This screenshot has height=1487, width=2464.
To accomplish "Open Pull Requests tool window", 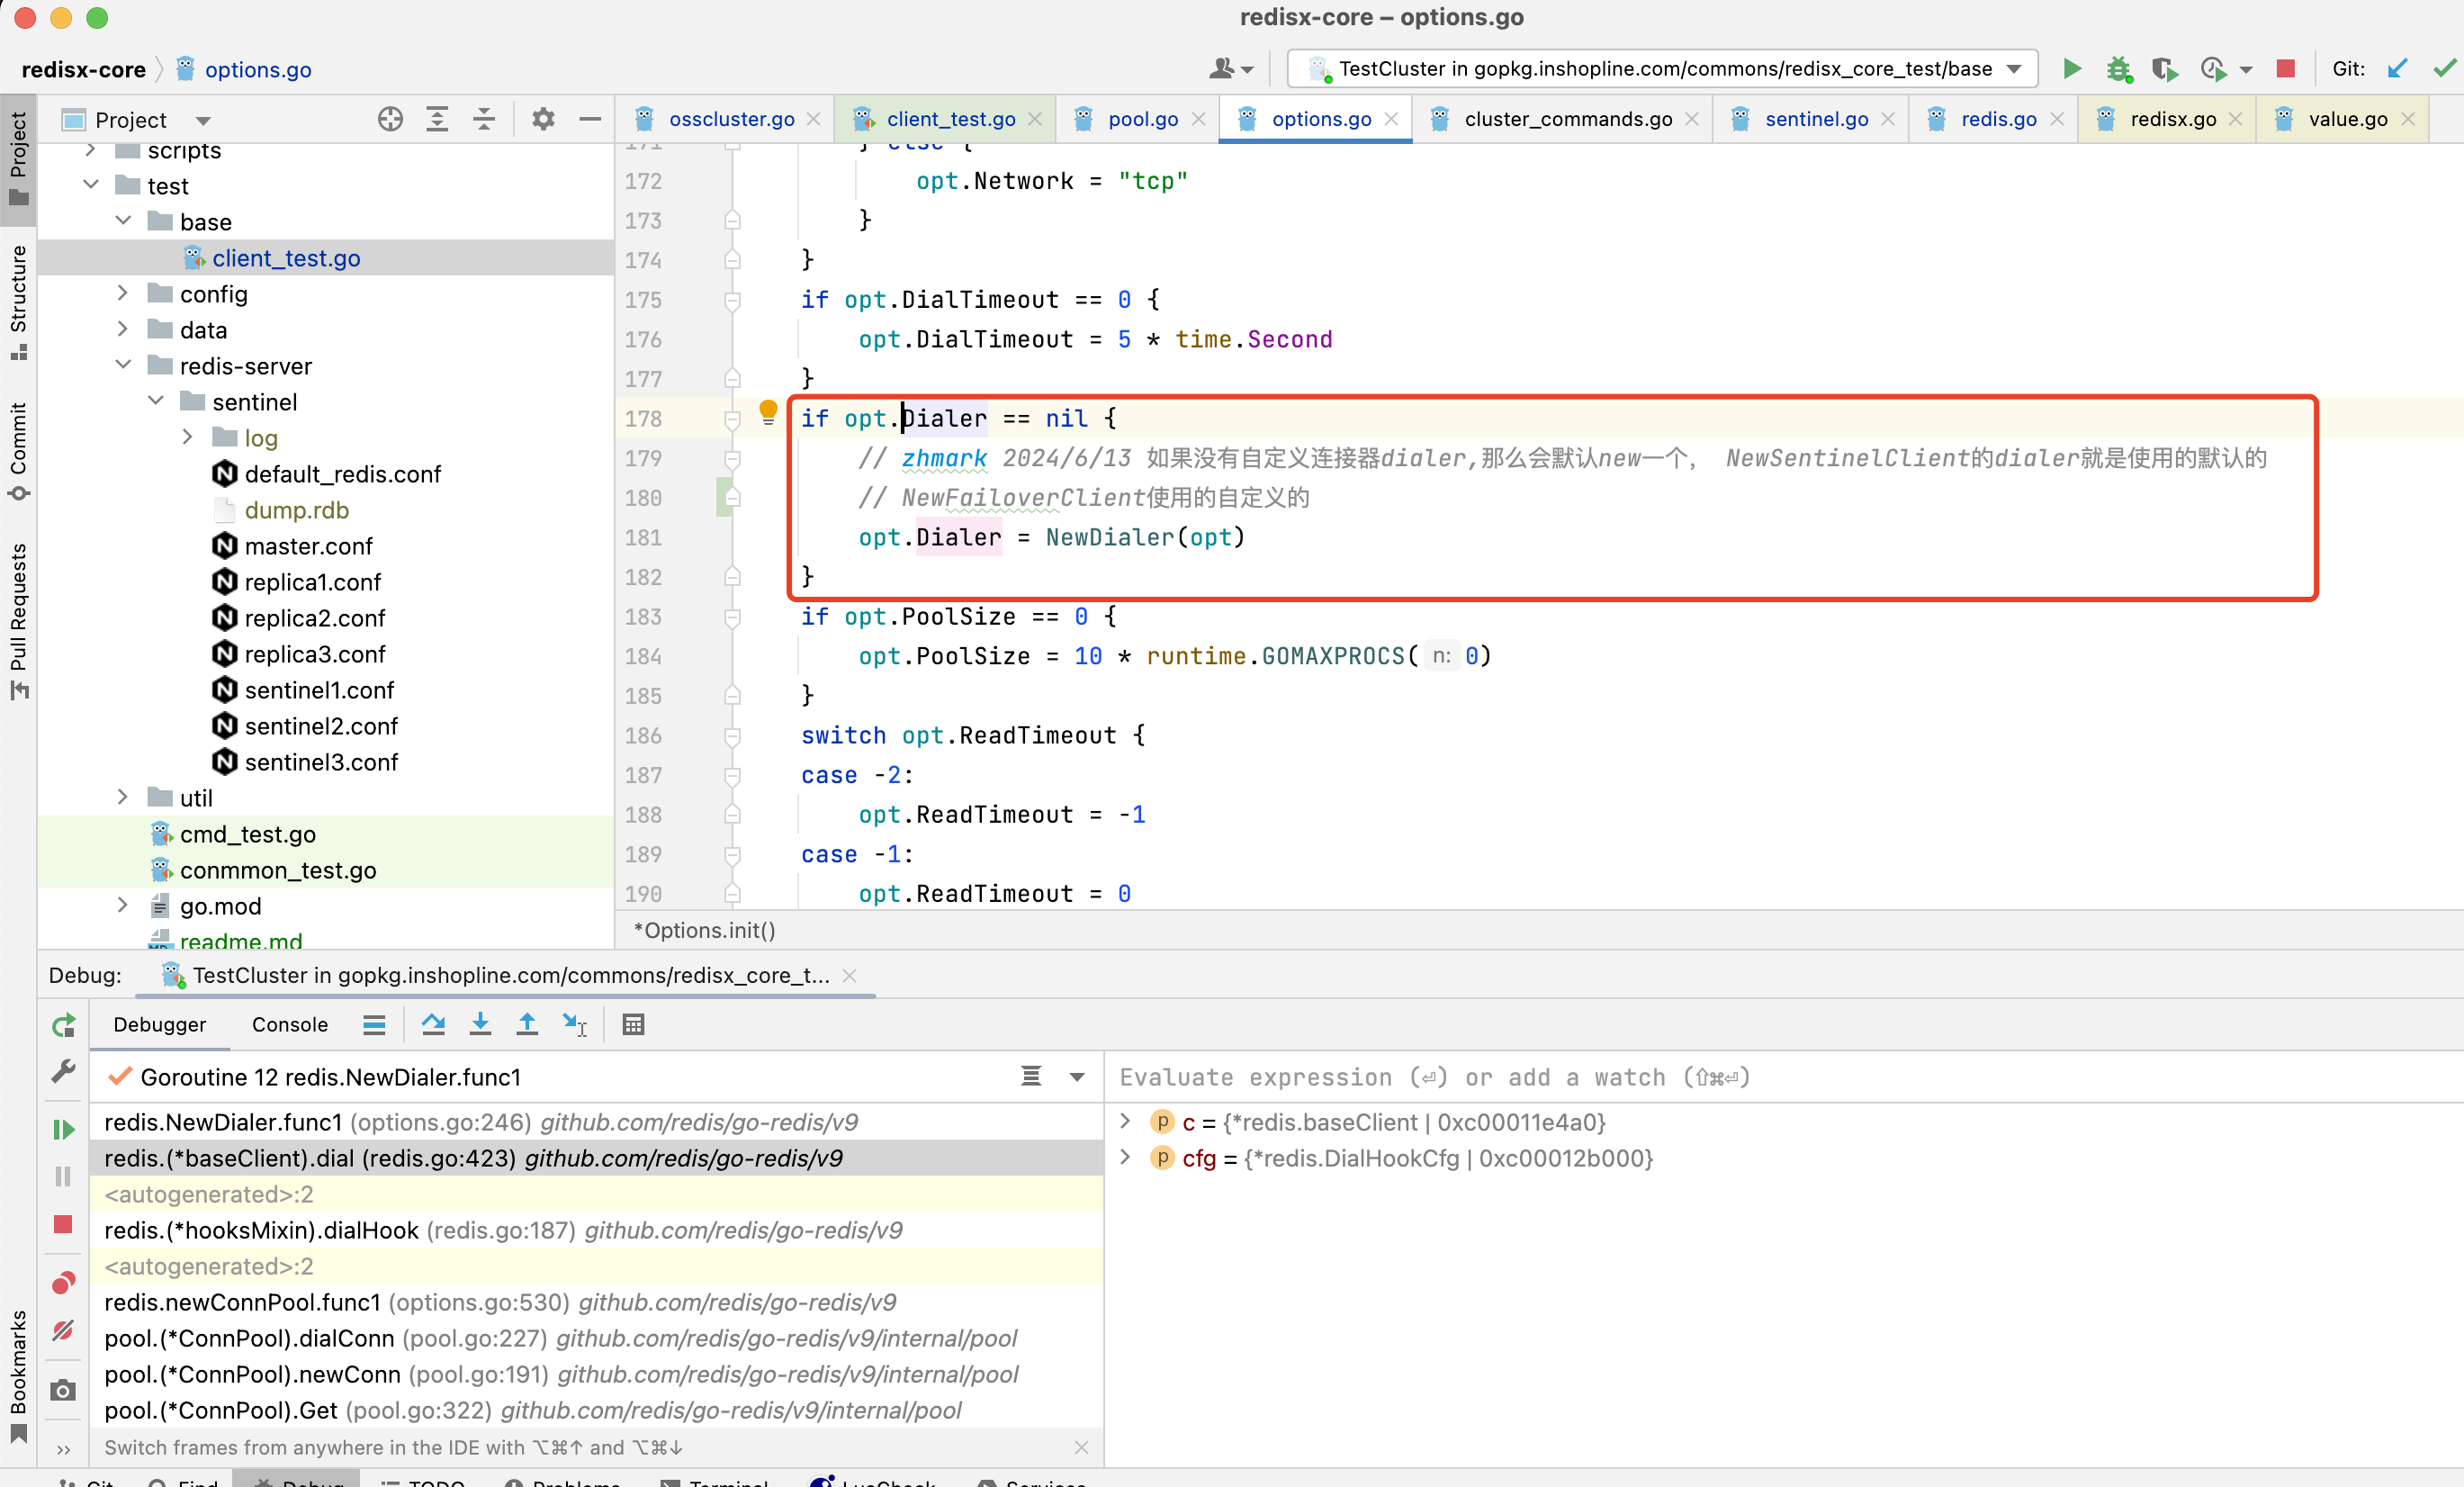I will [18, 620].
